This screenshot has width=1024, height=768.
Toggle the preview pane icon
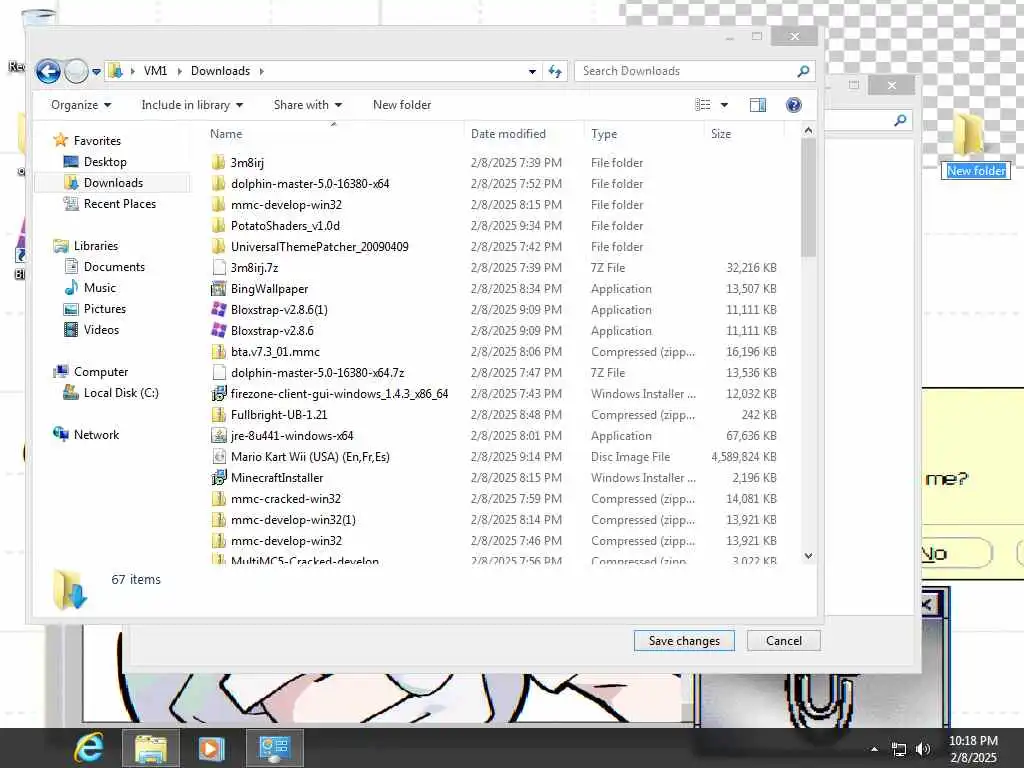point(758,105)
